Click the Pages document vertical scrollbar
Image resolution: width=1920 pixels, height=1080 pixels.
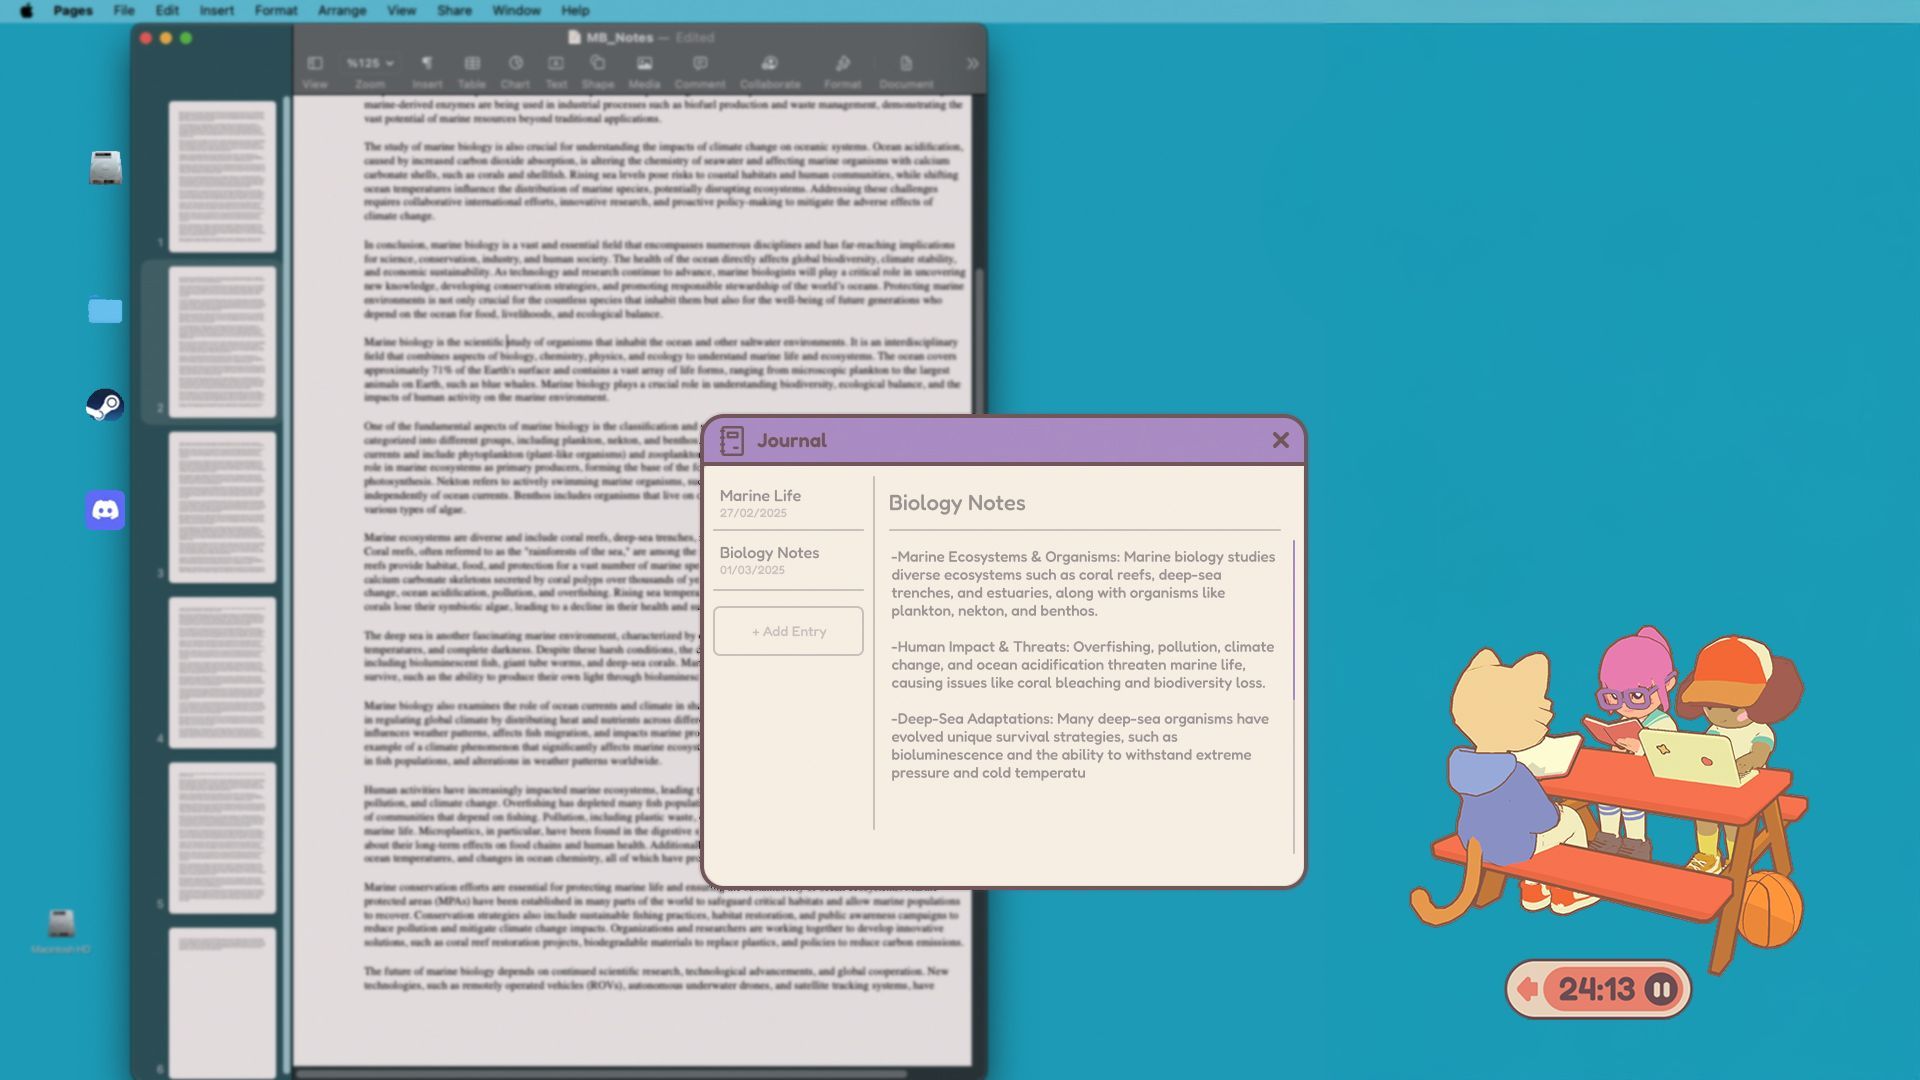[x=980, y=340]
